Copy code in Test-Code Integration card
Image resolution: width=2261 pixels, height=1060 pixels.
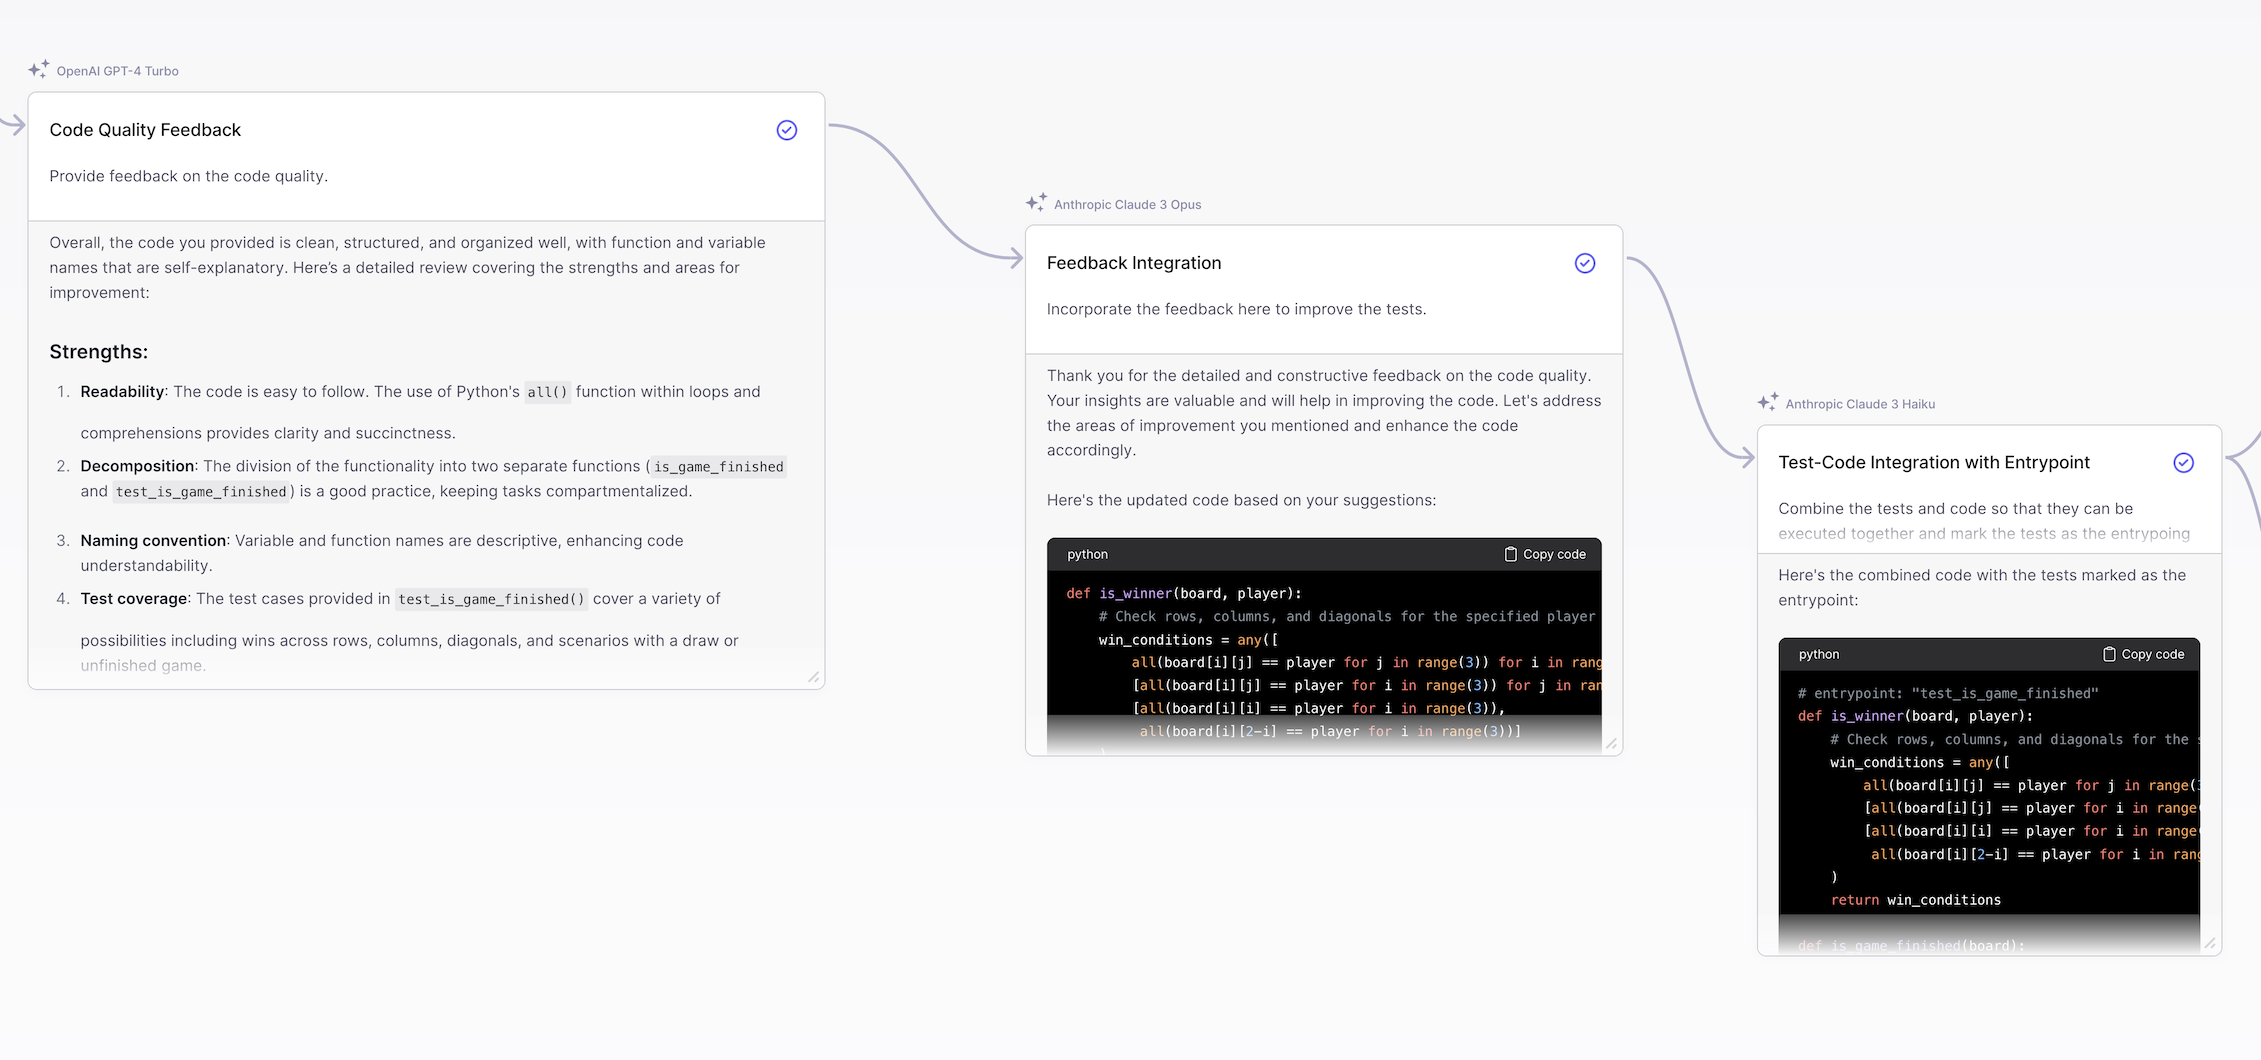pos(2143,654)
